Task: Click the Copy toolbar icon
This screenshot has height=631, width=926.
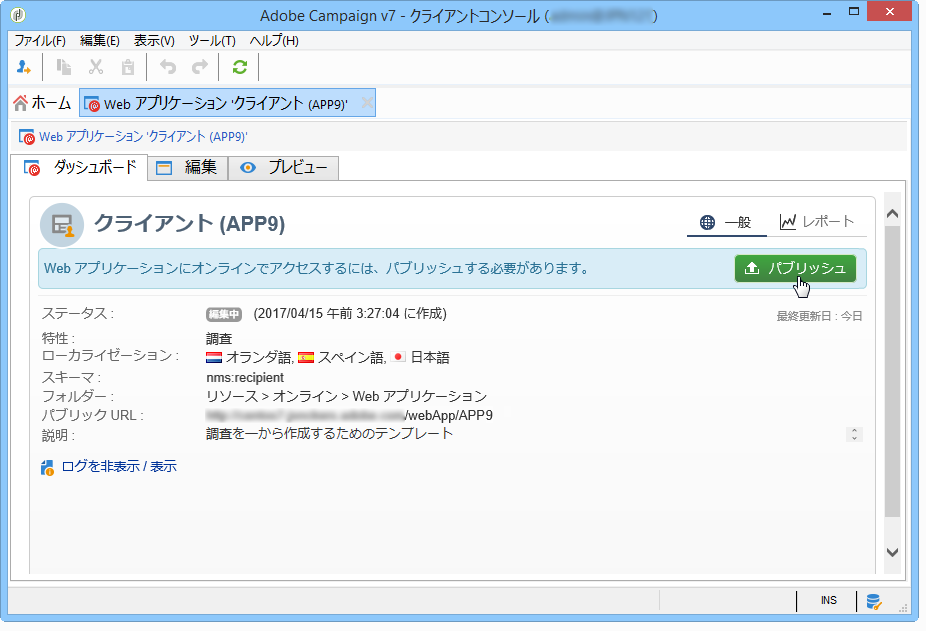Action: tap(64, 67)
